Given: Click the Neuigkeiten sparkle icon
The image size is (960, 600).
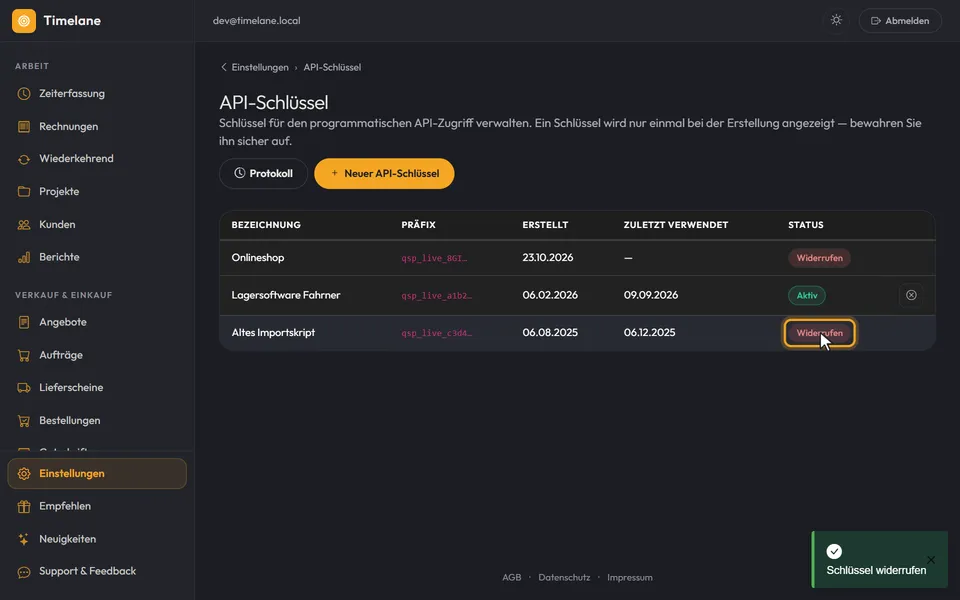Looking at the screenshot, I should [24, 539].
